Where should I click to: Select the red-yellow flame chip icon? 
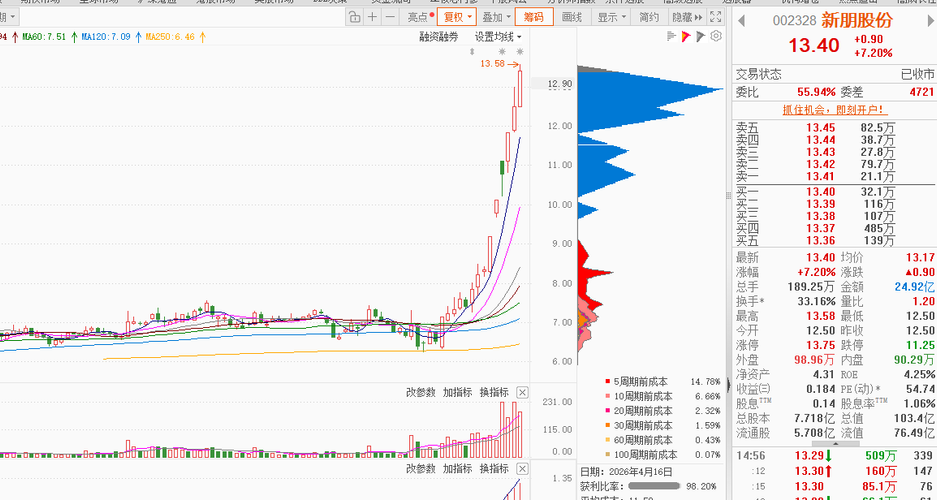[x=685, y=36]
